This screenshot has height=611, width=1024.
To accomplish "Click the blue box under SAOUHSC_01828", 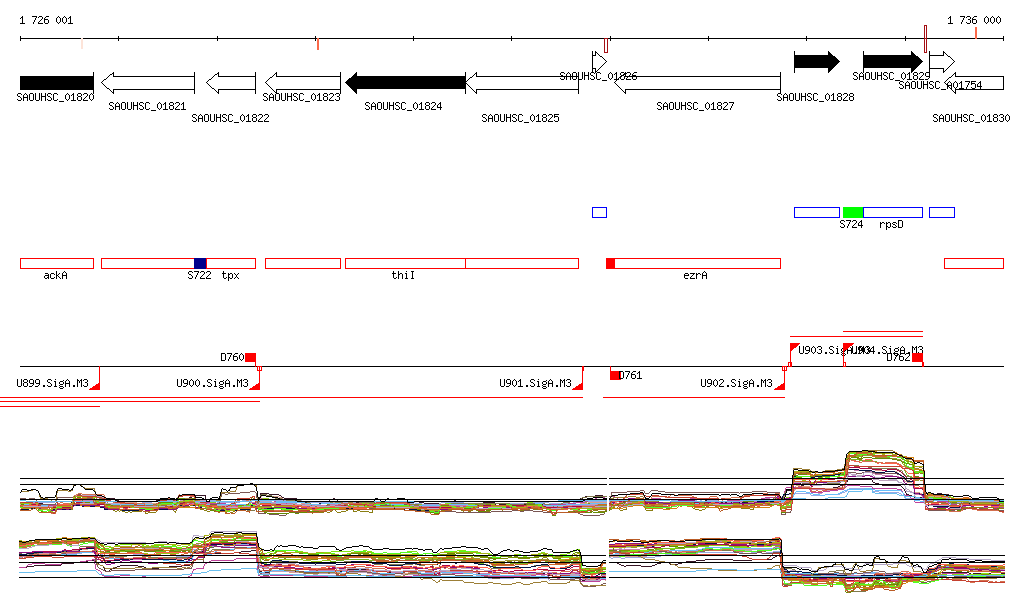I will (816, 212).
